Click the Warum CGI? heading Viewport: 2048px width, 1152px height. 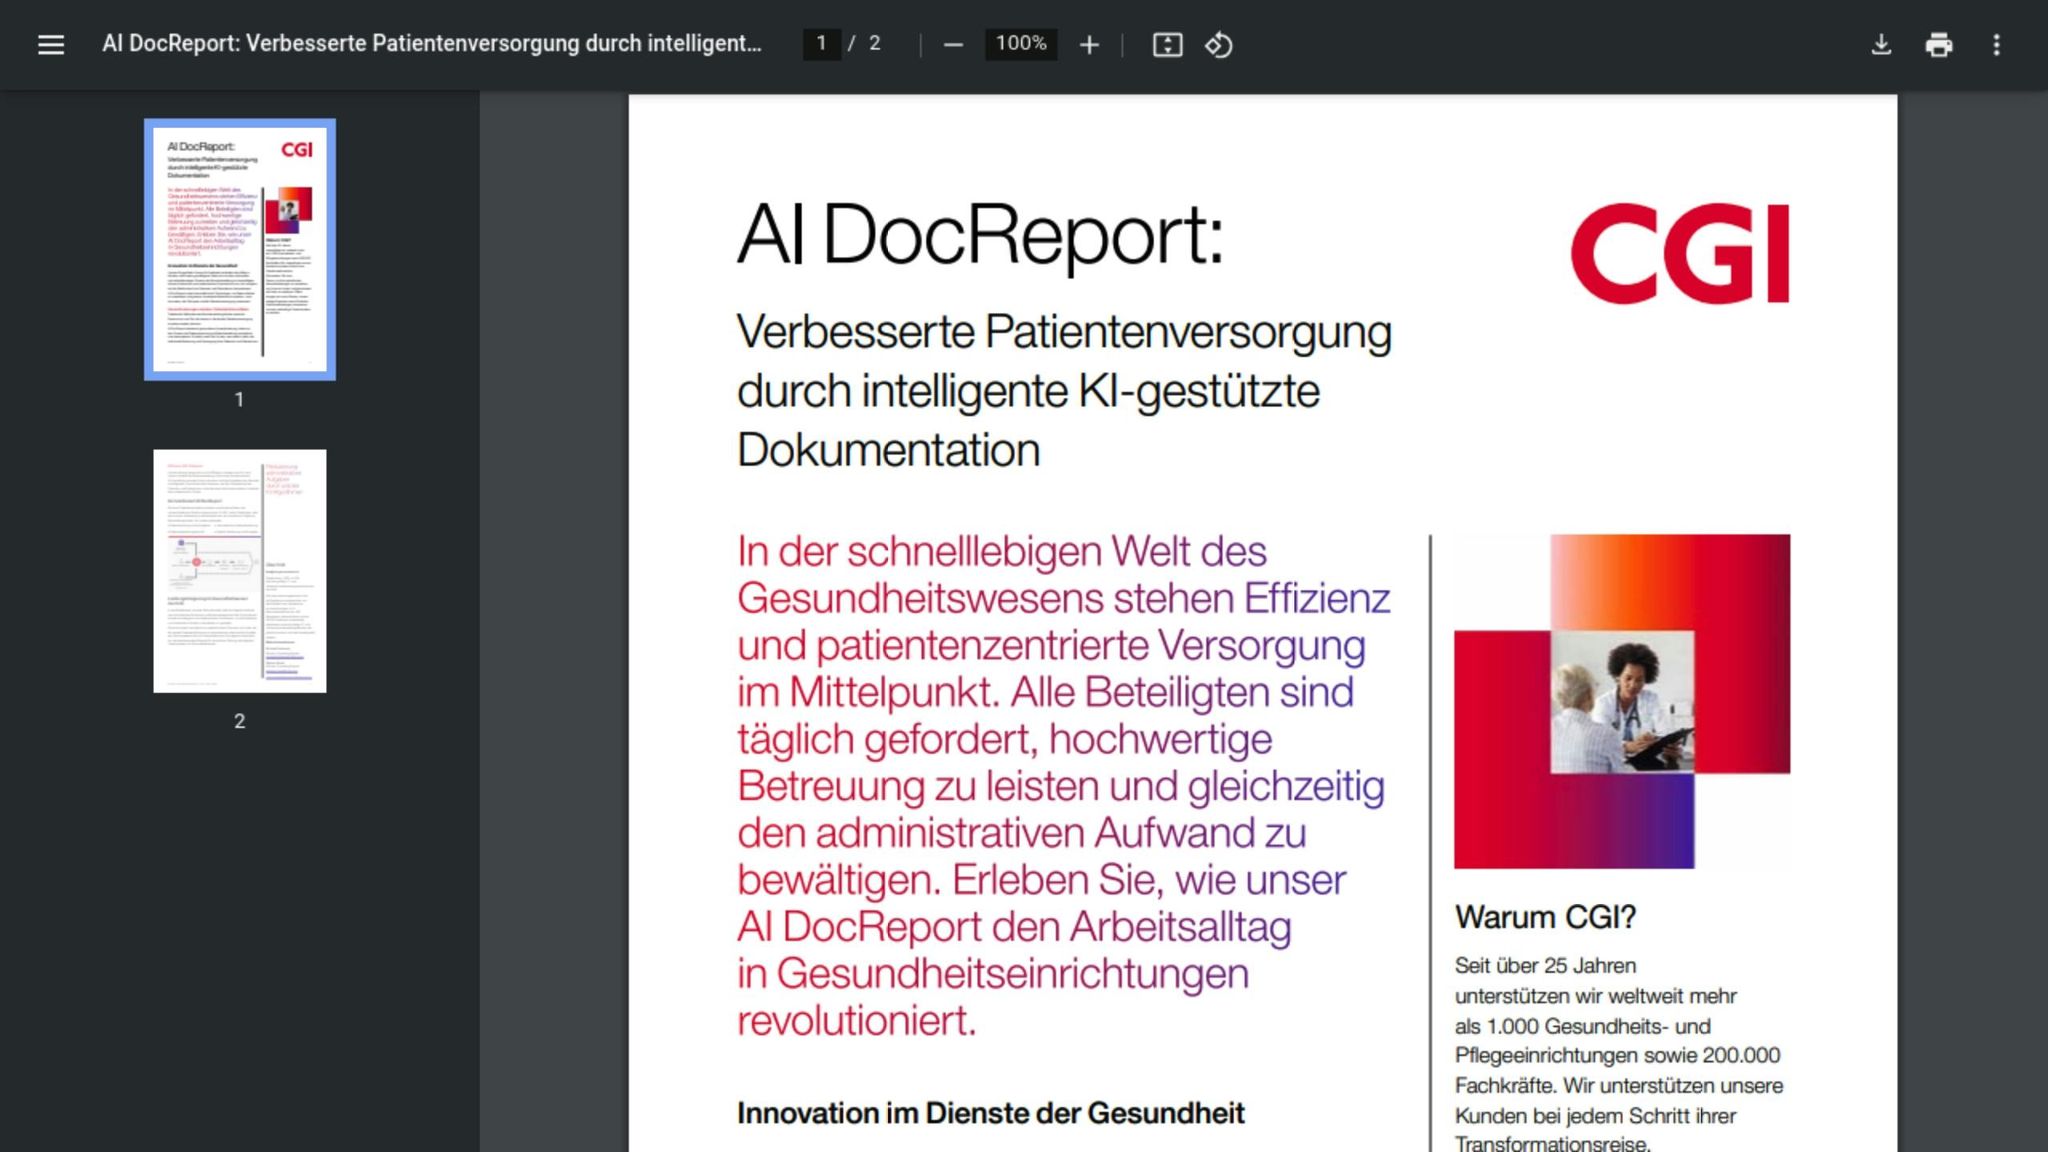[x=1545, y=916]
